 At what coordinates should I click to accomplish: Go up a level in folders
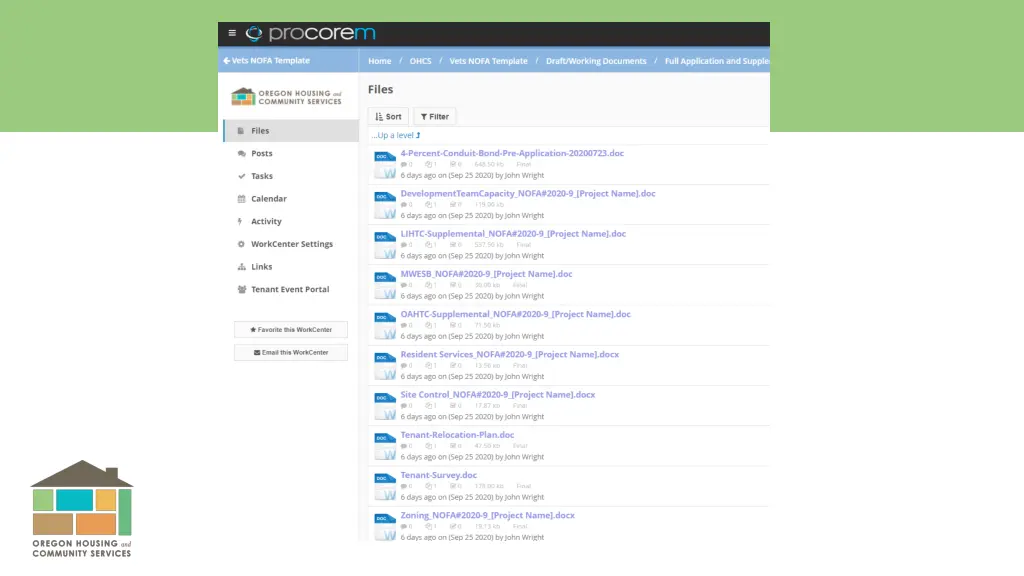396,135
